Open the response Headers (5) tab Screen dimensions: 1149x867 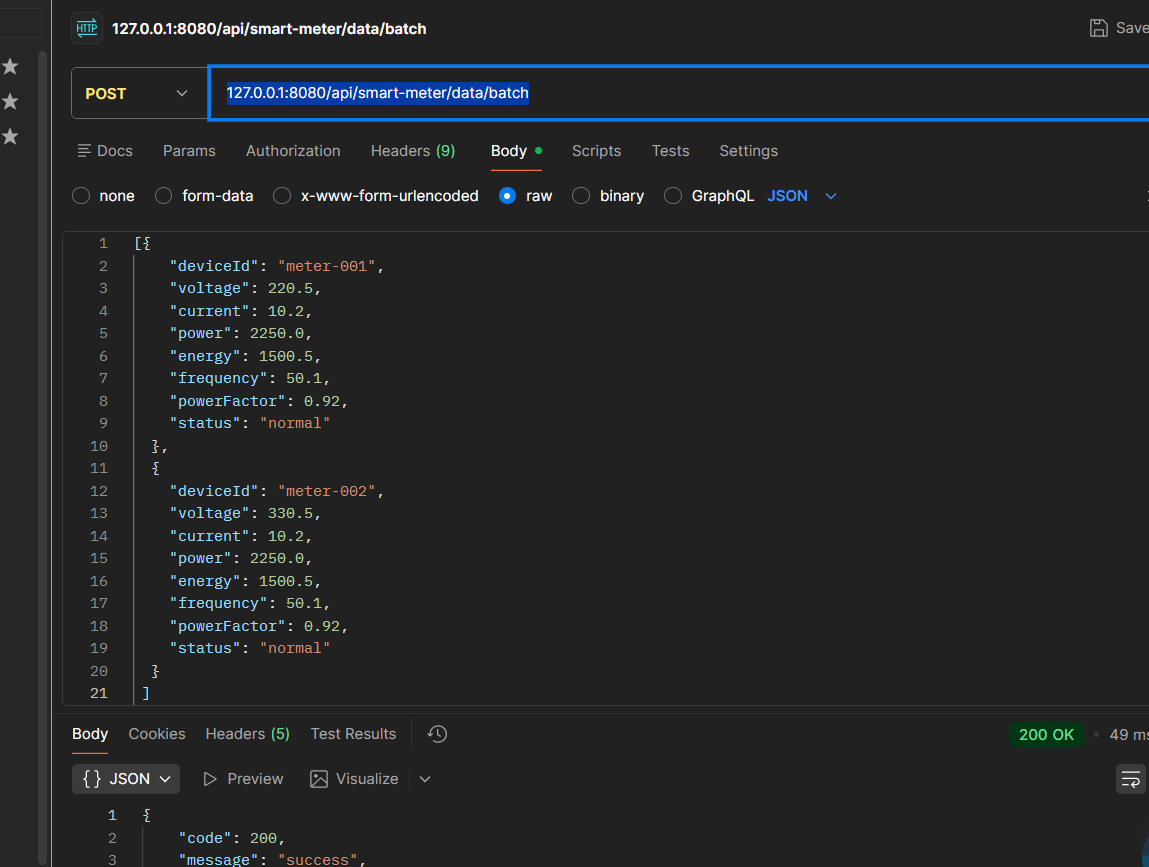[248, 734]
